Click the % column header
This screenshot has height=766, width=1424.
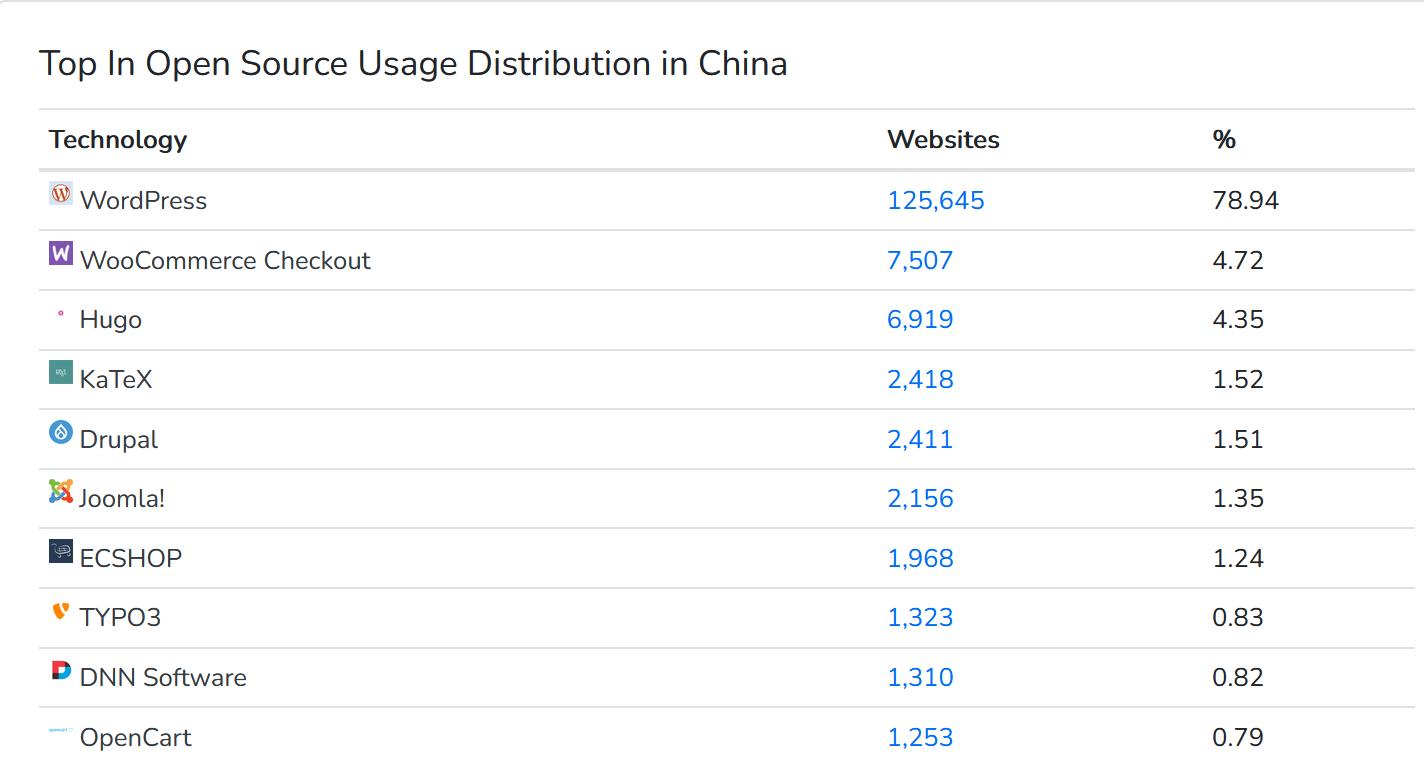tap(1224, 139)
